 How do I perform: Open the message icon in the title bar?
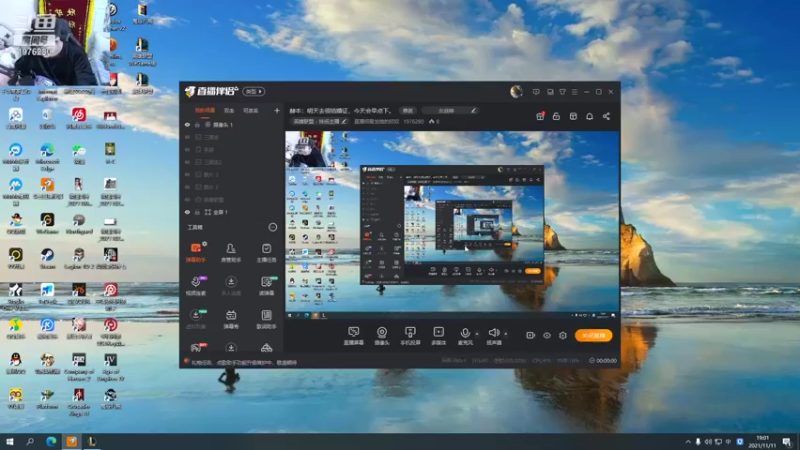pyautogui.click(x=536, y=92)
